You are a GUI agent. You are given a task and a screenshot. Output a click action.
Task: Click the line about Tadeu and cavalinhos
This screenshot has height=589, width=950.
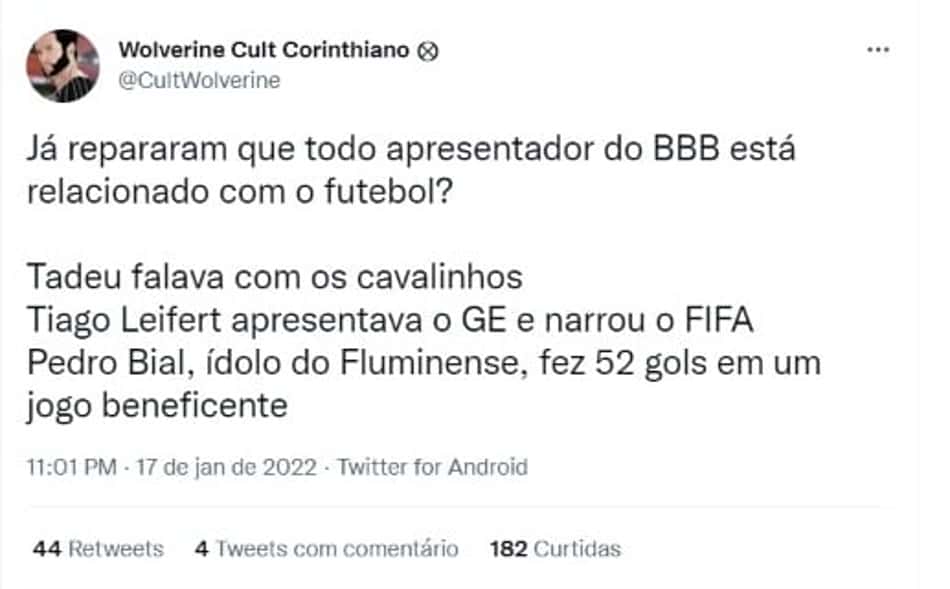274,278
